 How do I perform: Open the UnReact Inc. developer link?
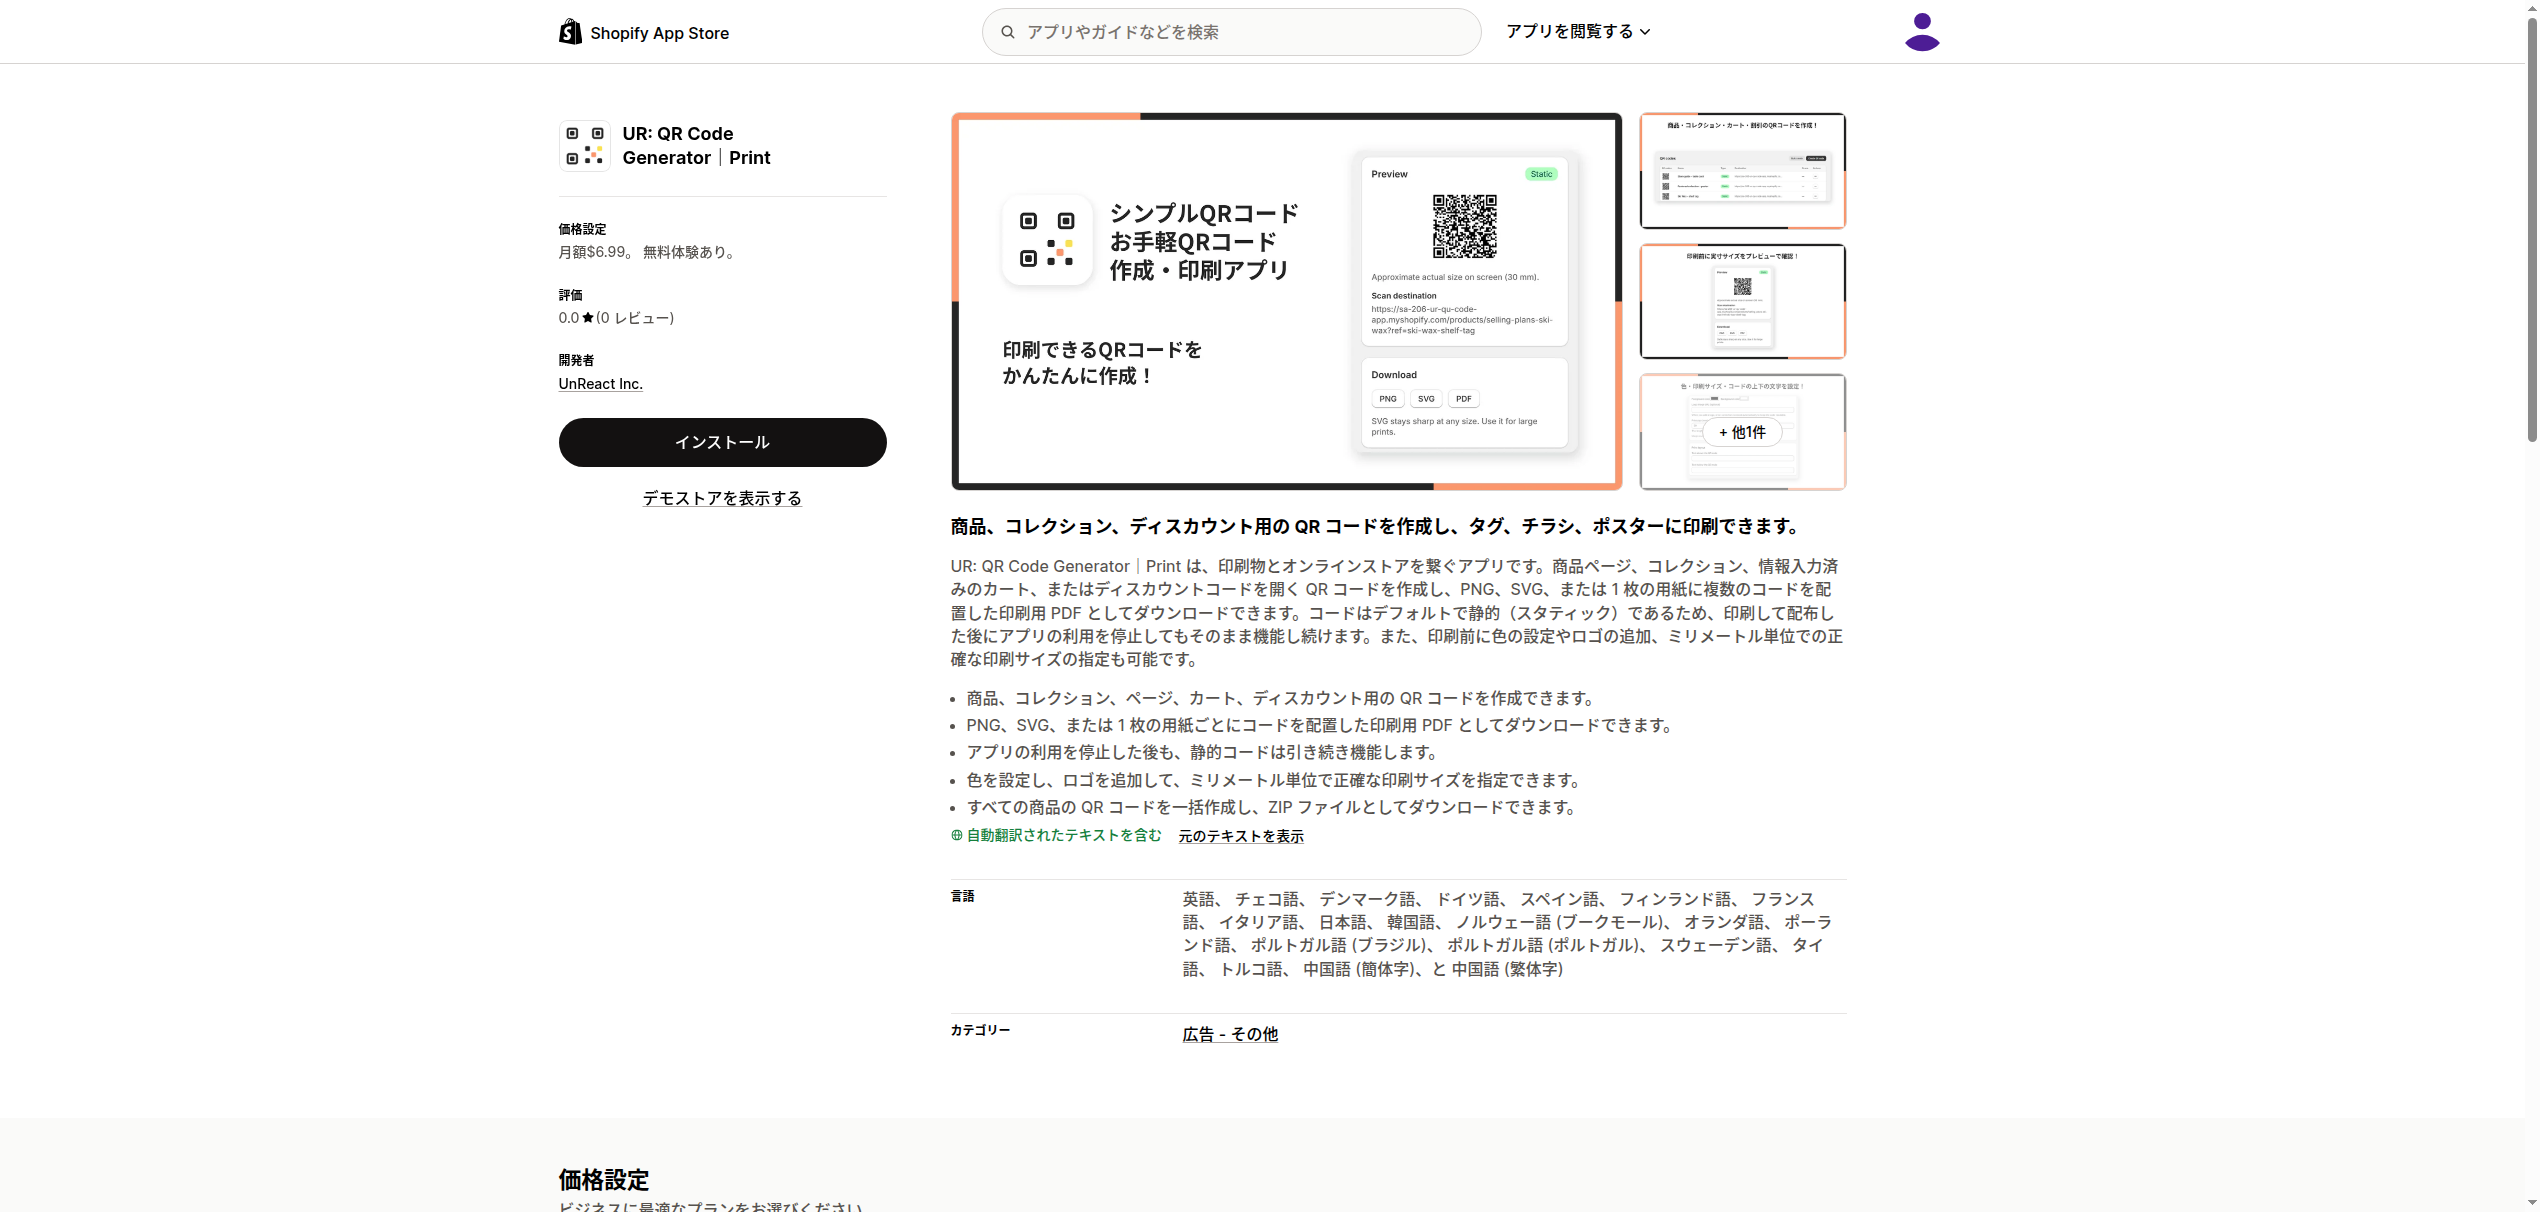click(601, 384)
